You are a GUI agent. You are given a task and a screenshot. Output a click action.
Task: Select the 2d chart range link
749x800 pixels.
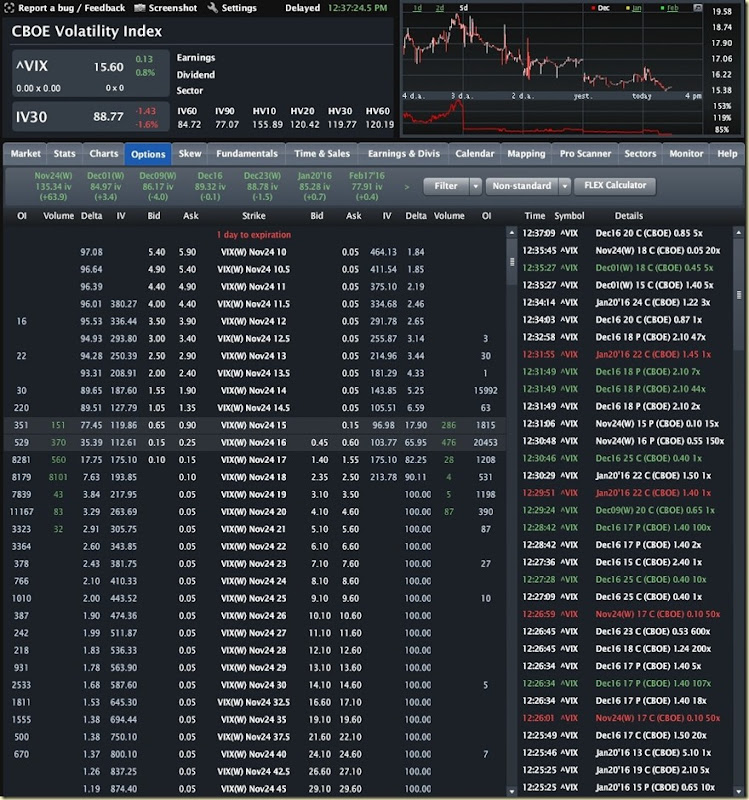(440, 8)
